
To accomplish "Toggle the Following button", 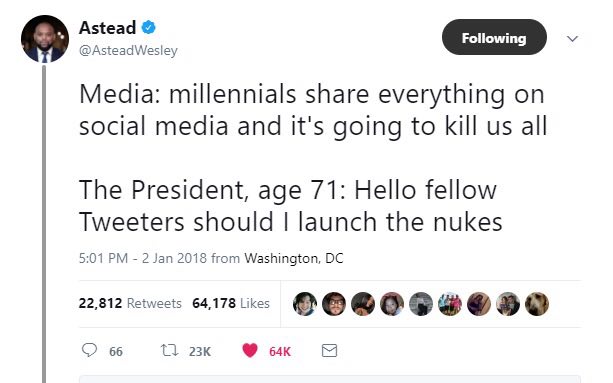I will (494, 37).
